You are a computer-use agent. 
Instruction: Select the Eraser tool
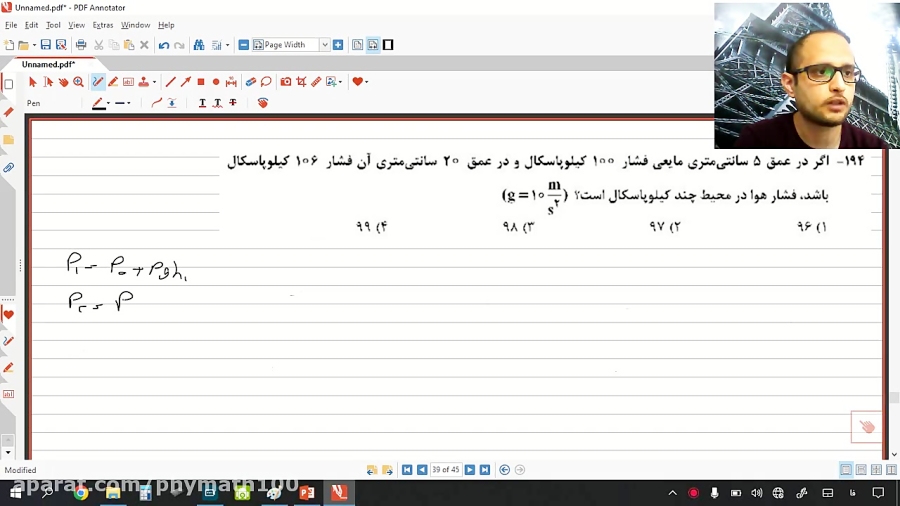[251, 82]
